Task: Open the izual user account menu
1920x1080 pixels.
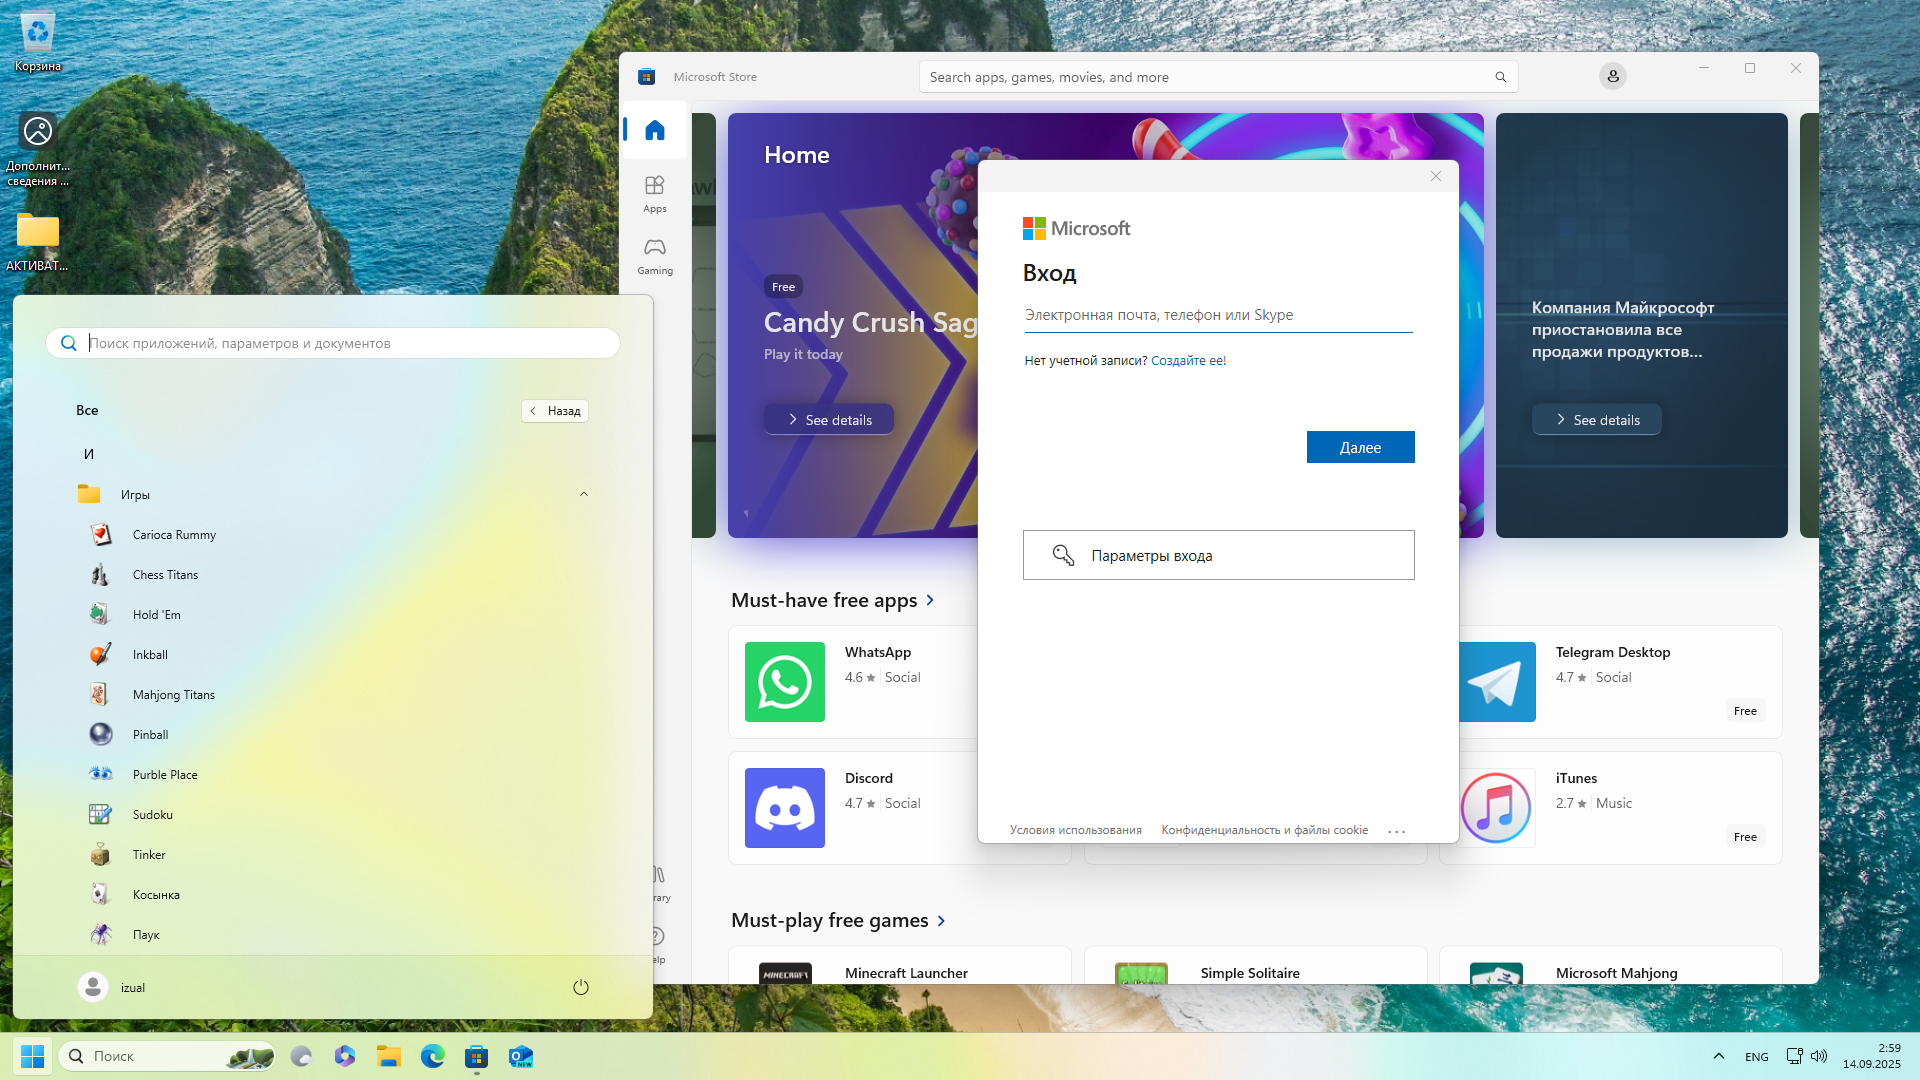Action: click(x=112, y=987)
